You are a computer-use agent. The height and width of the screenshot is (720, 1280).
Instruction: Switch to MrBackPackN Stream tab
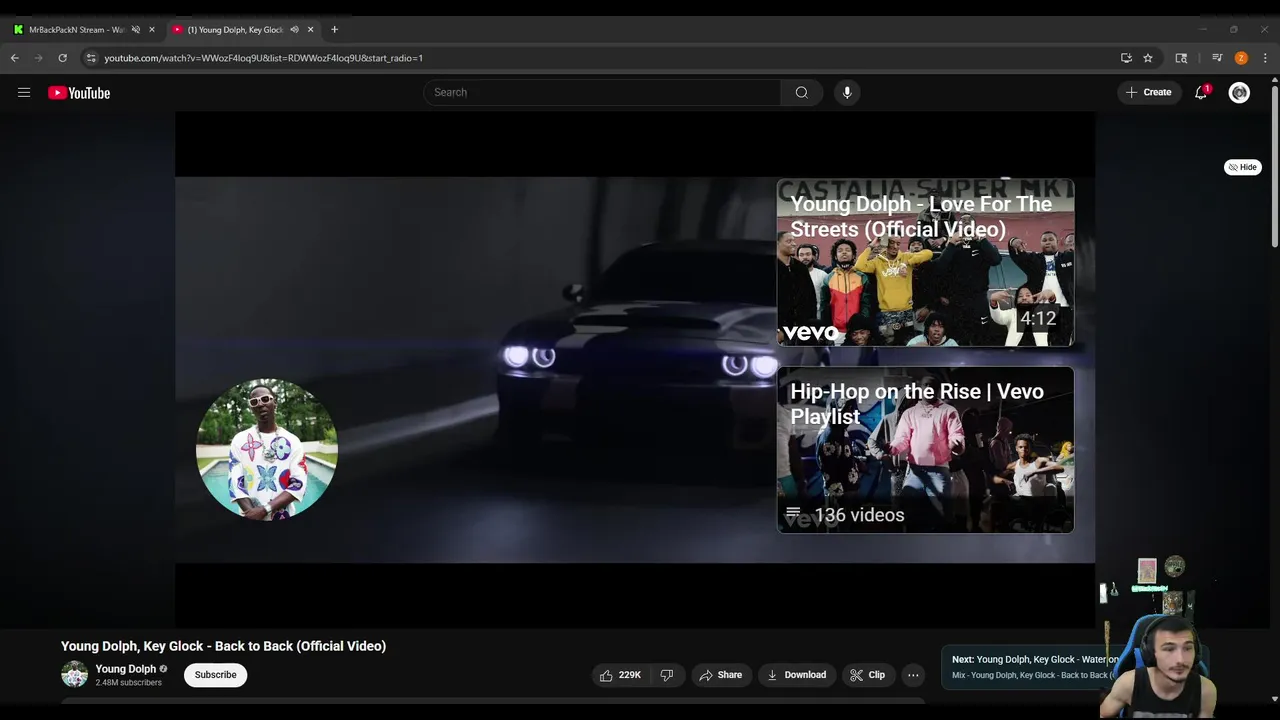tap(76, 30)
